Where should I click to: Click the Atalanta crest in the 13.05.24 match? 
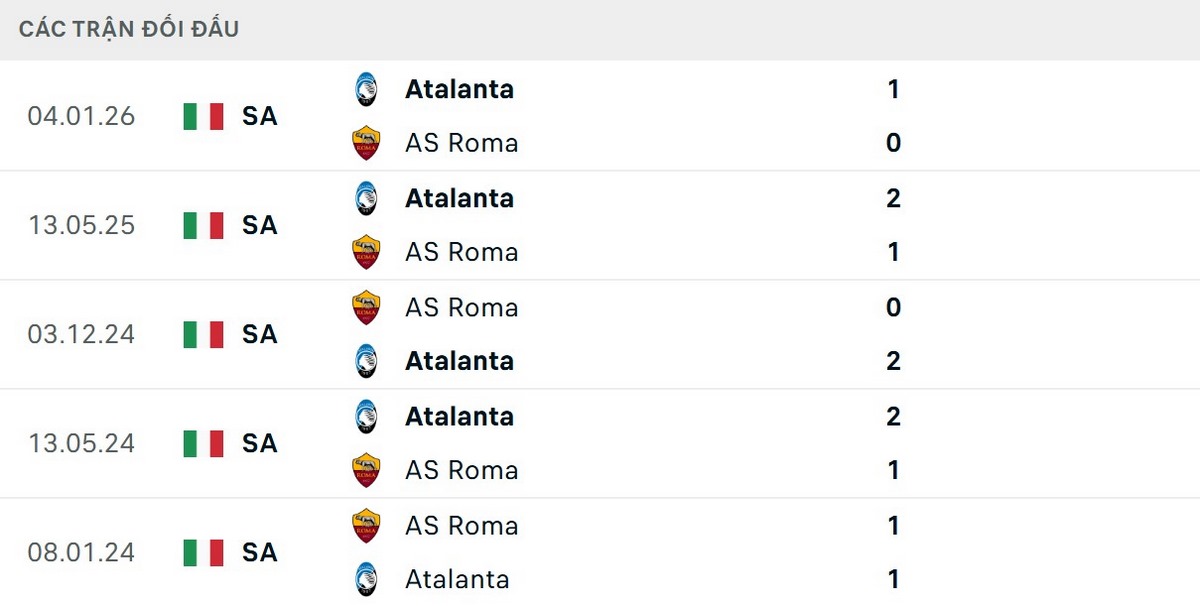[368, 416]
